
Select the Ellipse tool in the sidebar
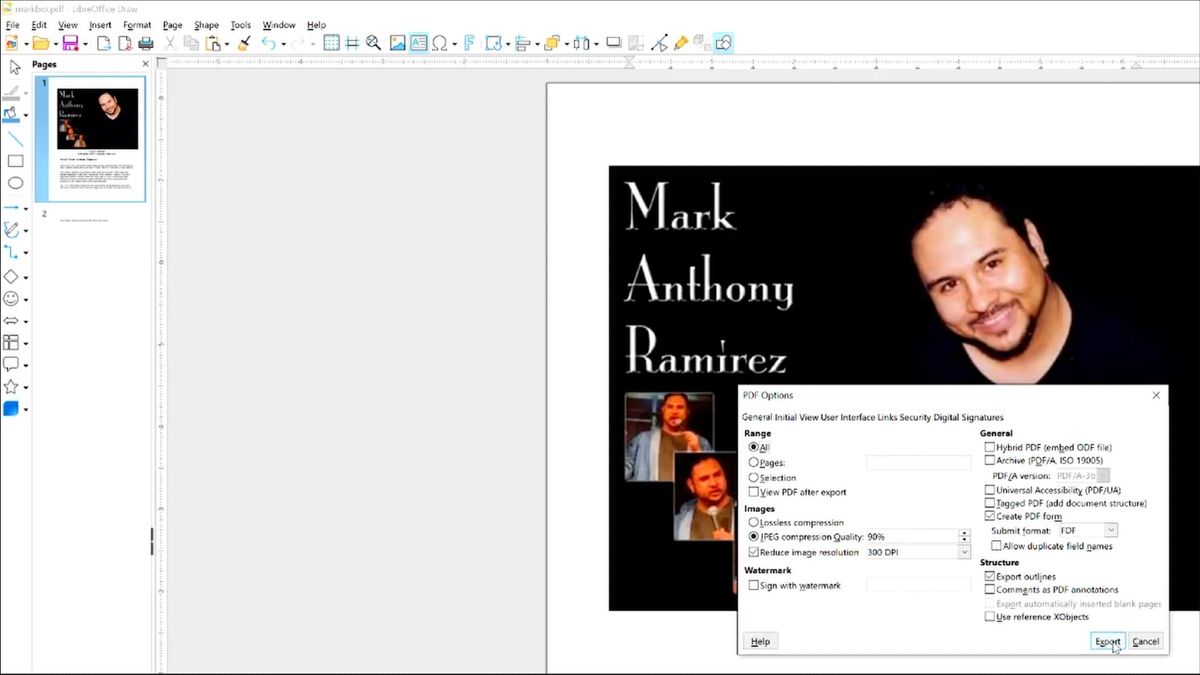coord(14,183)
